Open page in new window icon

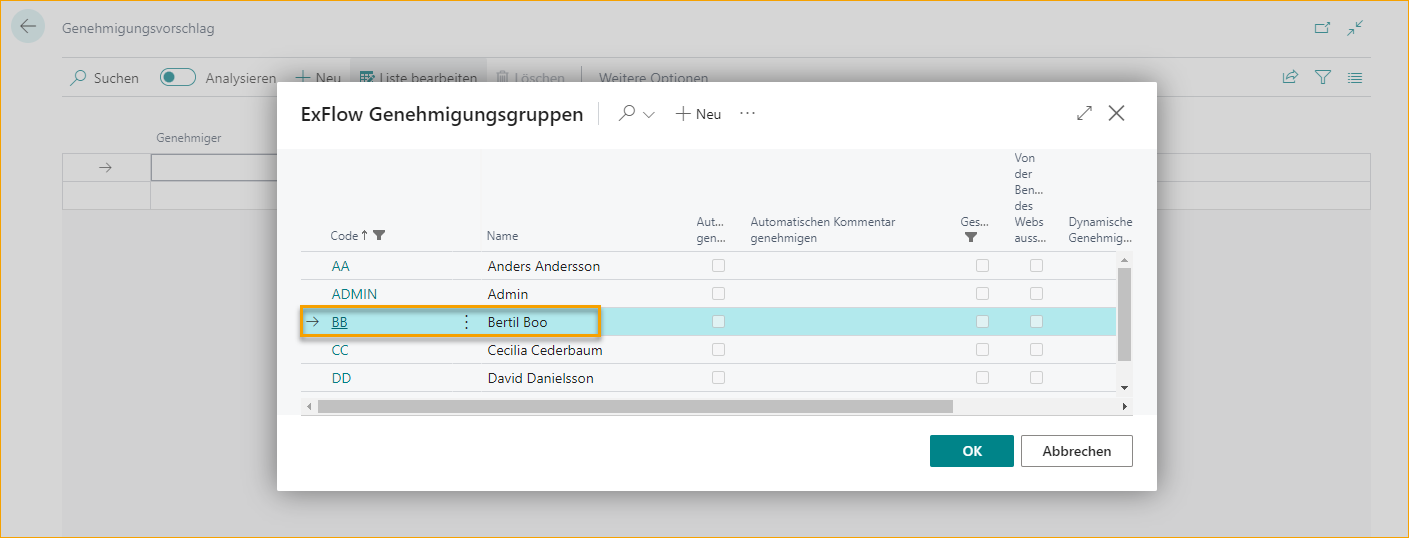click(1322, 28)
